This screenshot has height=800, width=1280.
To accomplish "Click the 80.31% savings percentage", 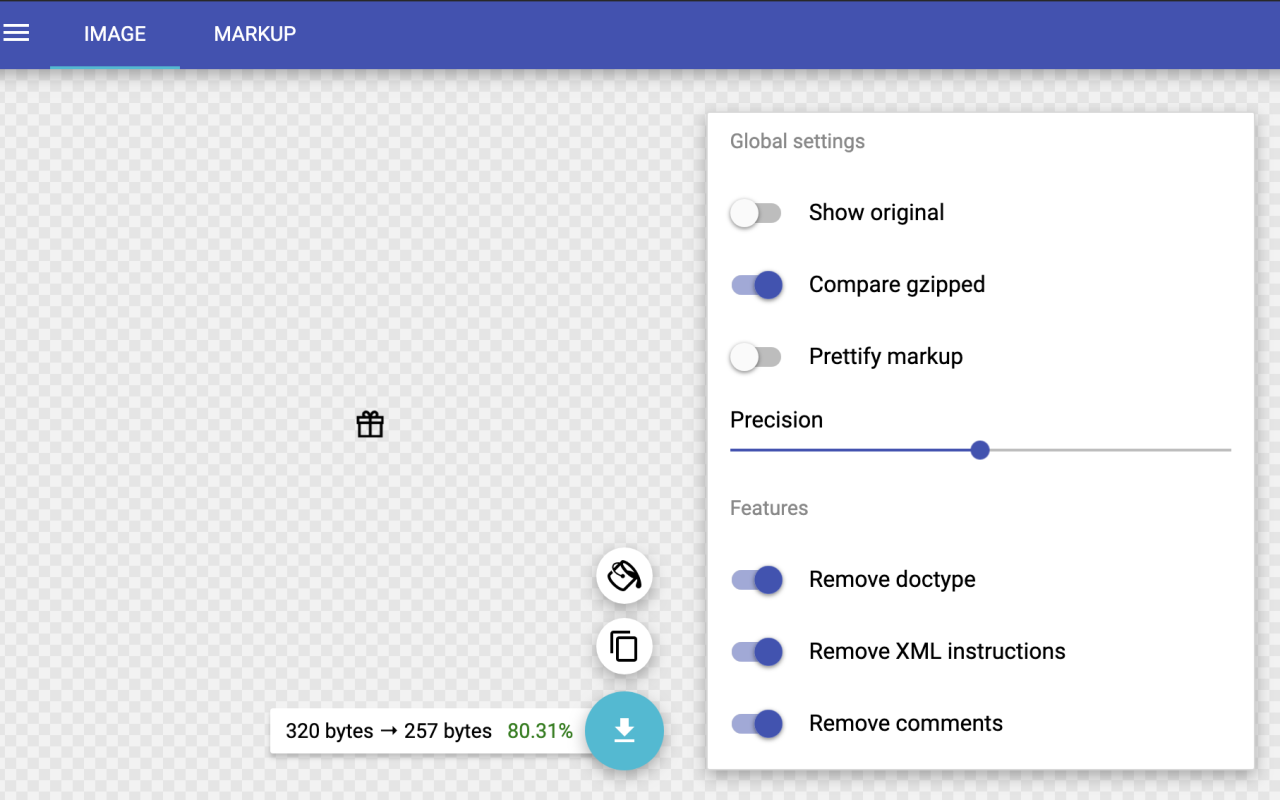I will tap(540, 731).
